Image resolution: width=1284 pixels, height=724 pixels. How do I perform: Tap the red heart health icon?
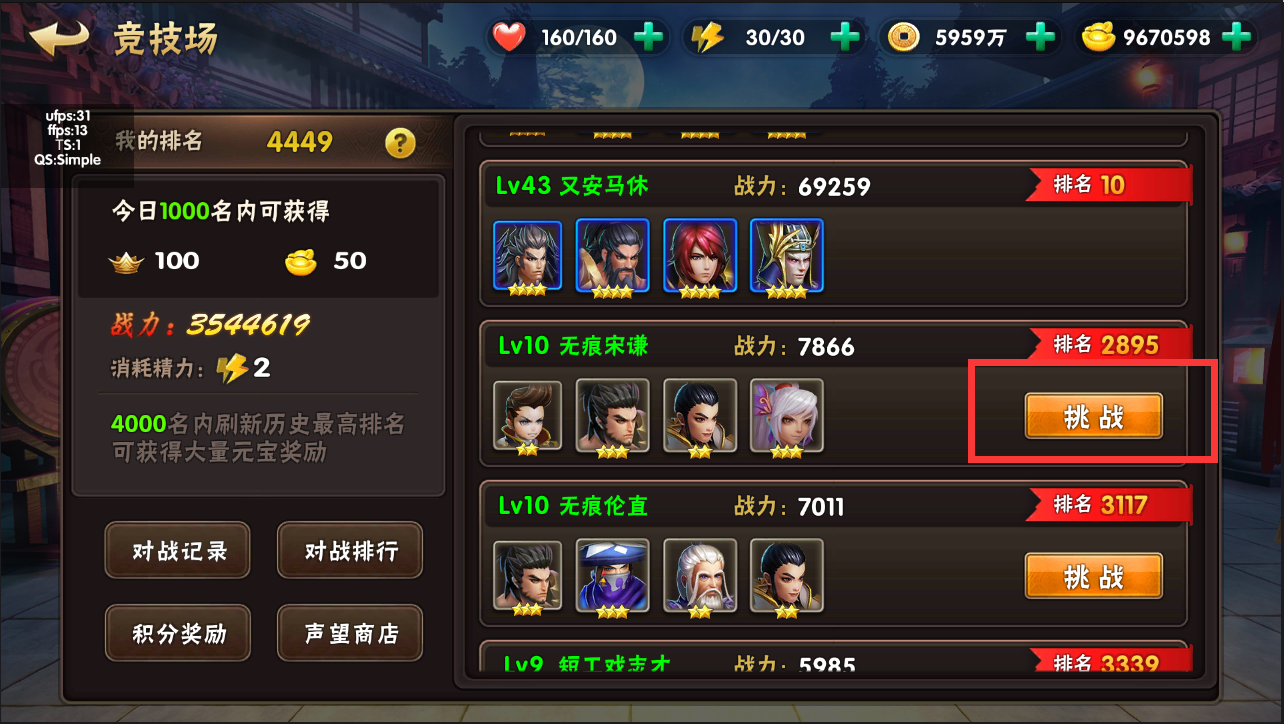click(x=509, y=38)
